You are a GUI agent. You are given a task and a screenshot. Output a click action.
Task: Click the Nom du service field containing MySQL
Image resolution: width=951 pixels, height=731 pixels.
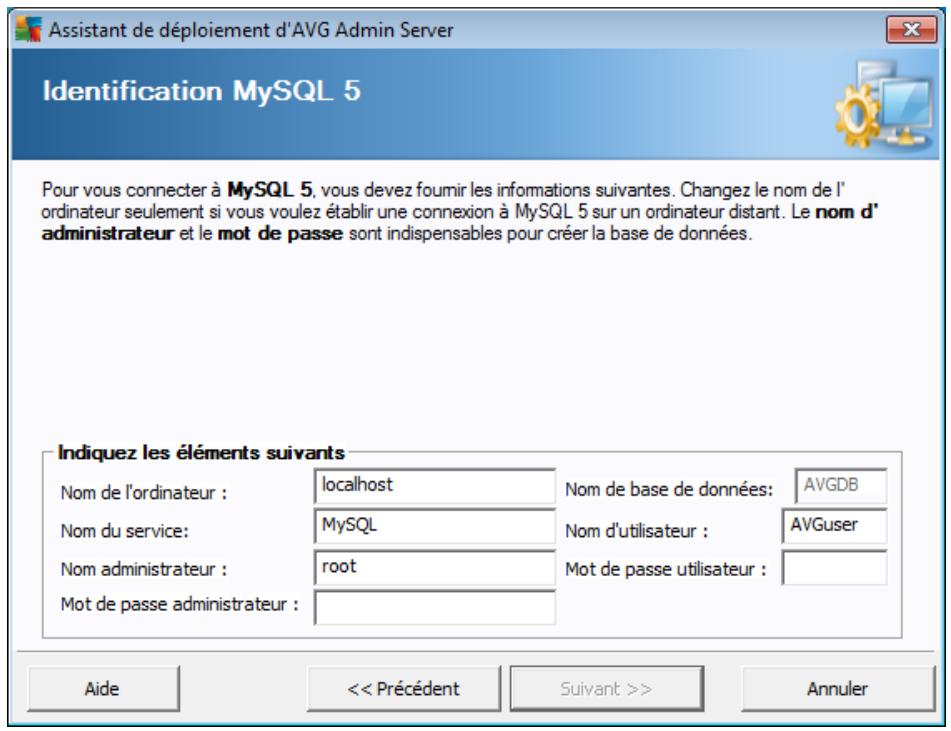pyautogui.click(x=434, y=525)
